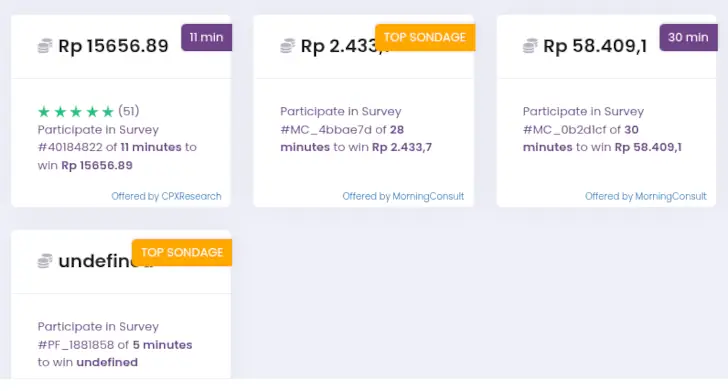The height and width of the screenshot is (391, 728).
Task: Open survey #MC_0b2d1cf description
Action: (602, 130)
